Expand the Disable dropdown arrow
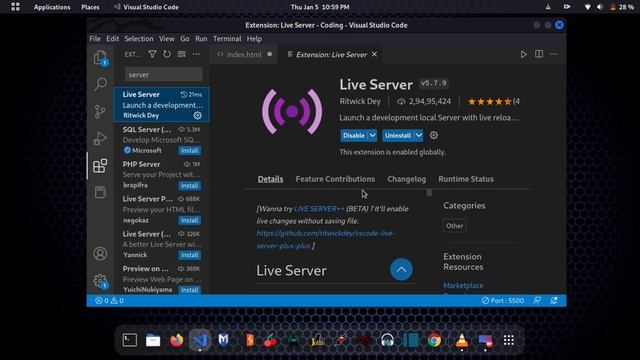This screenshot has height=360, width=640. (373, 136)
